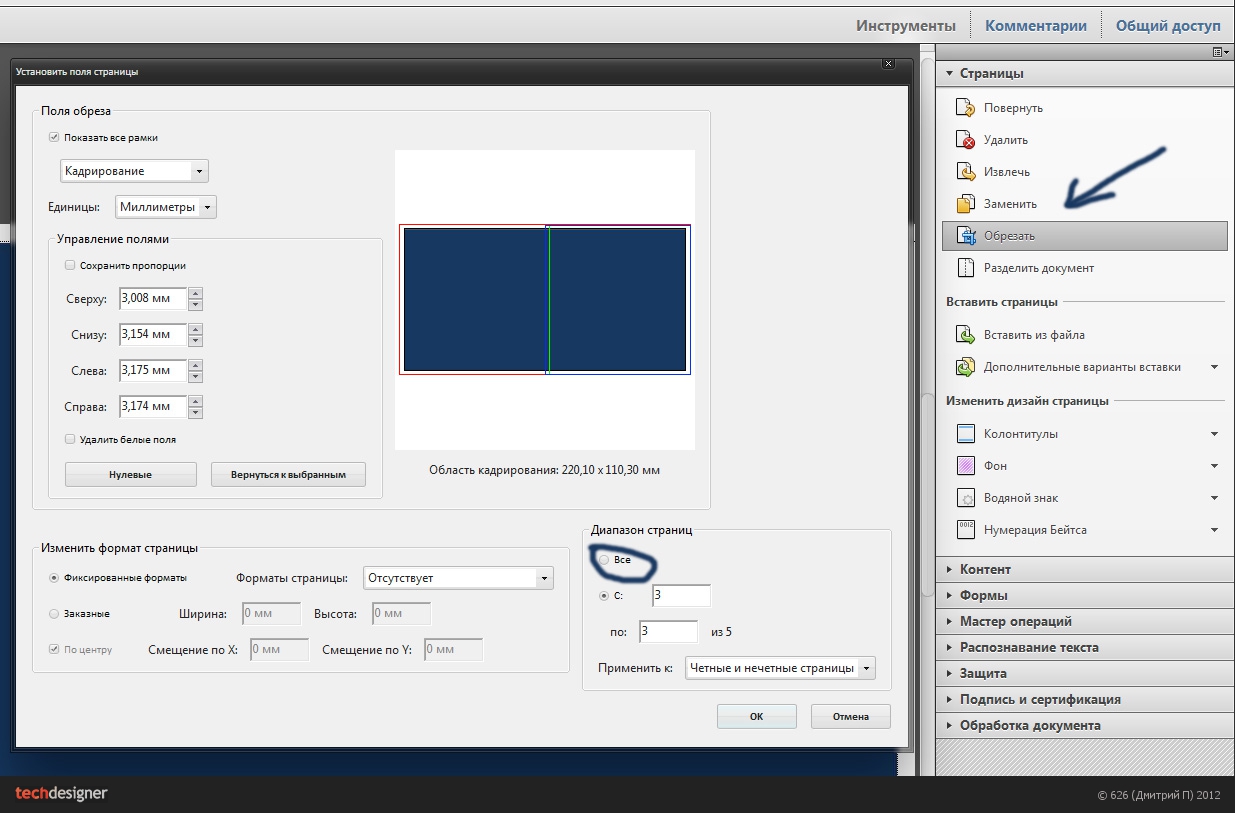1235x813 pixels.
Task: Click the Справа margin input field
Action: tap(153, 406)
